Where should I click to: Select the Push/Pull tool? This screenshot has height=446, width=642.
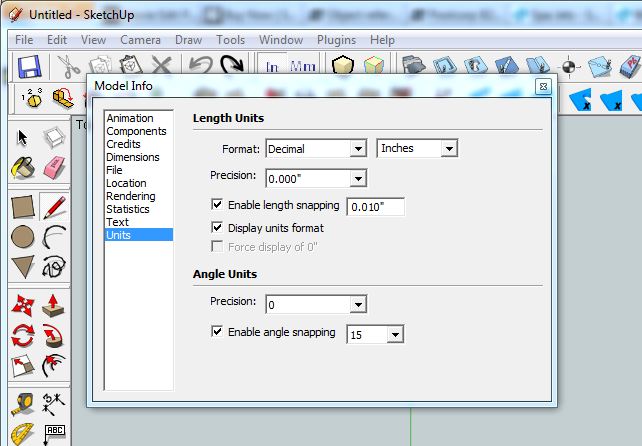click(55, 305)
